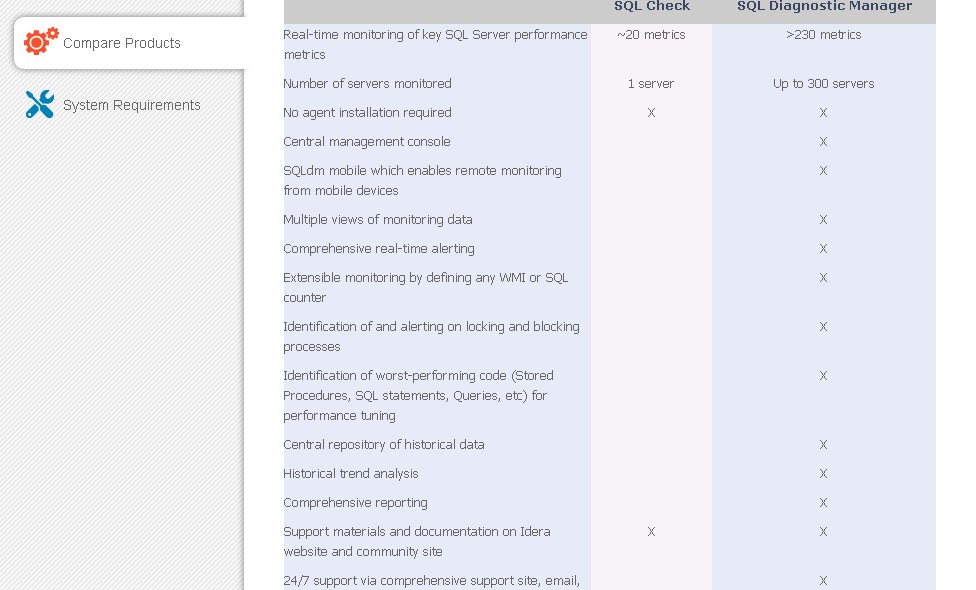Click the '~20 metrics' cell
Screen dimensions: 976x590
(651, 35)
